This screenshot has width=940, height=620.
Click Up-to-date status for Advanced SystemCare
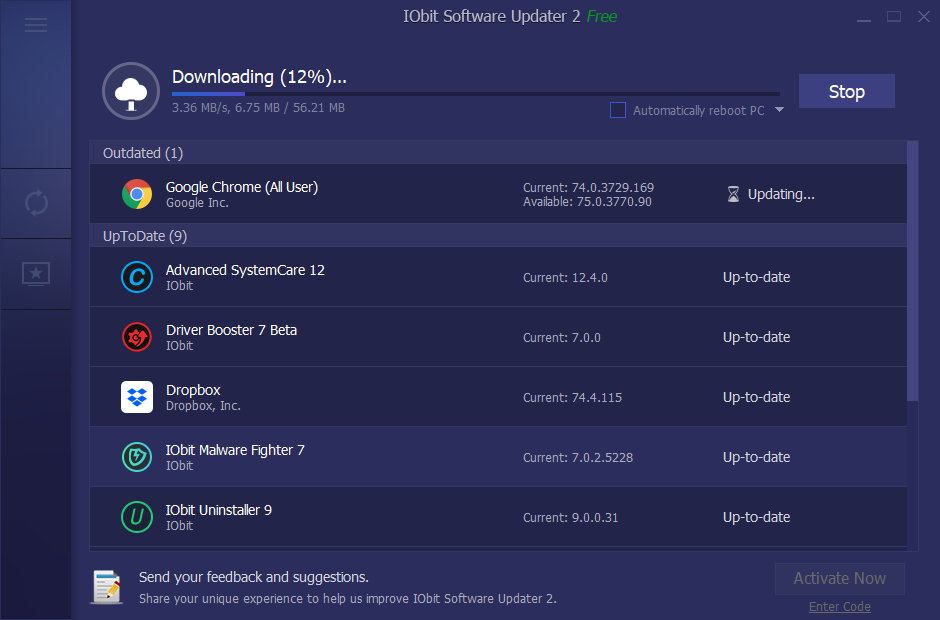[757, 277]
